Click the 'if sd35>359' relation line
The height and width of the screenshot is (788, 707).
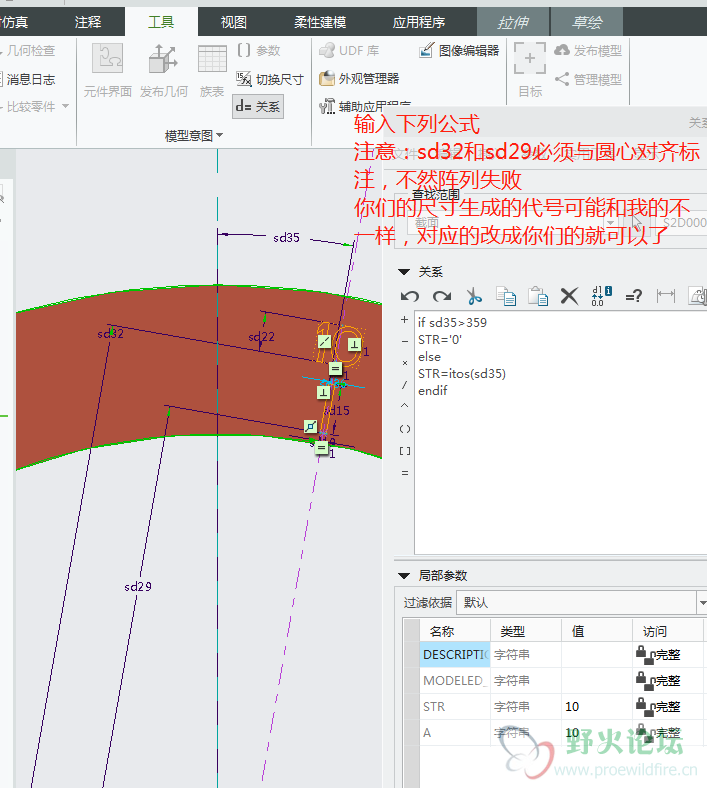pos(452,323)
